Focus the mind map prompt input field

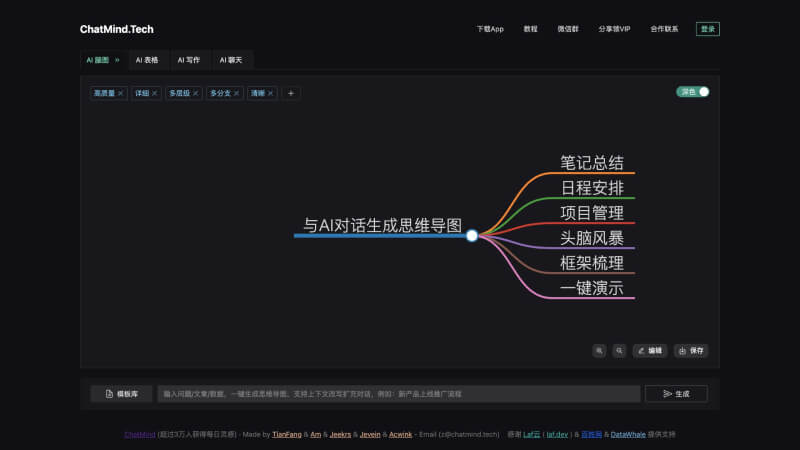(x=398, y=394)
